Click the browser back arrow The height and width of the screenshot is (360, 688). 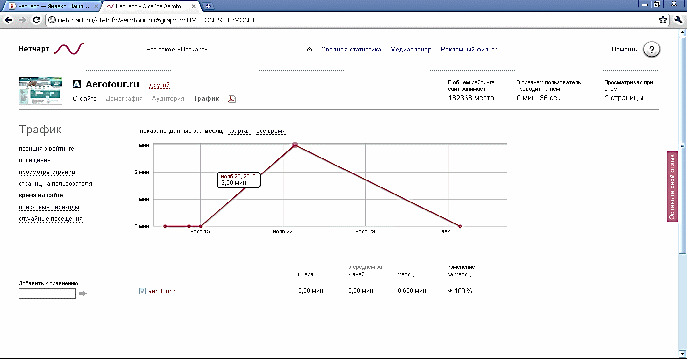tap(8, 20)
